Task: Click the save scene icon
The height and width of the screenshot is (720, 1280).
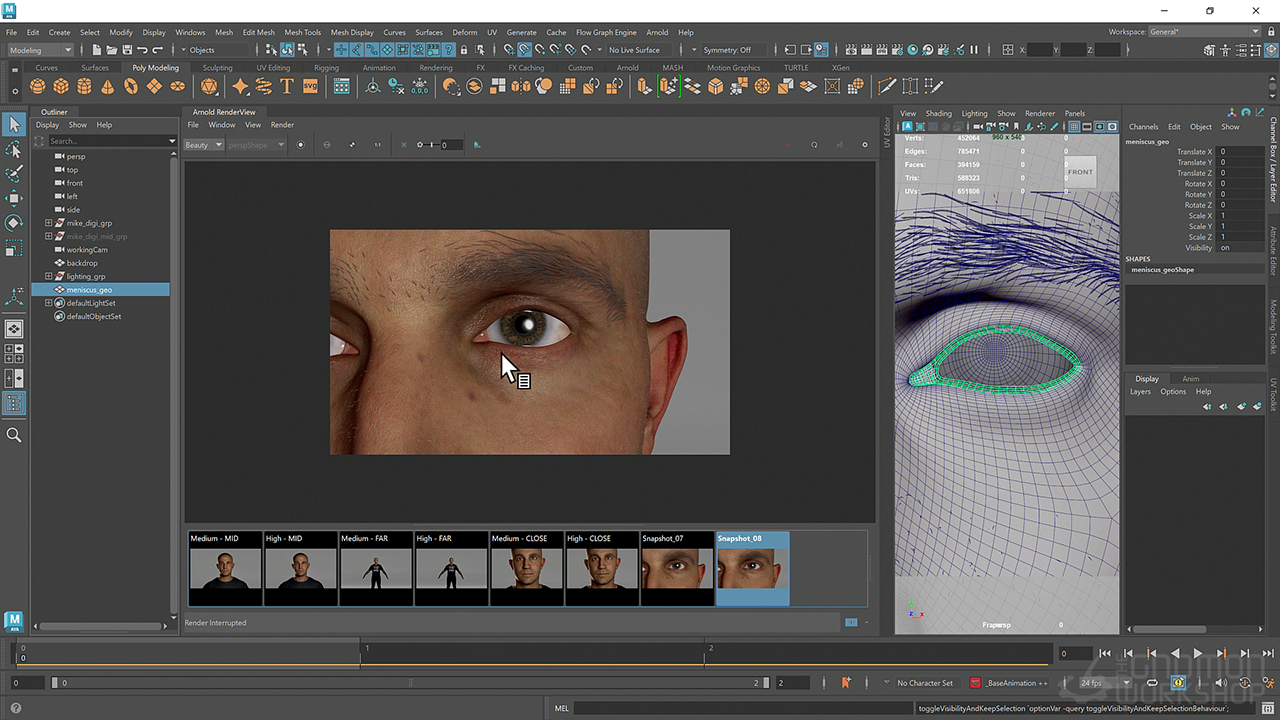Action: pyautogui.click(x=127, y=50)
